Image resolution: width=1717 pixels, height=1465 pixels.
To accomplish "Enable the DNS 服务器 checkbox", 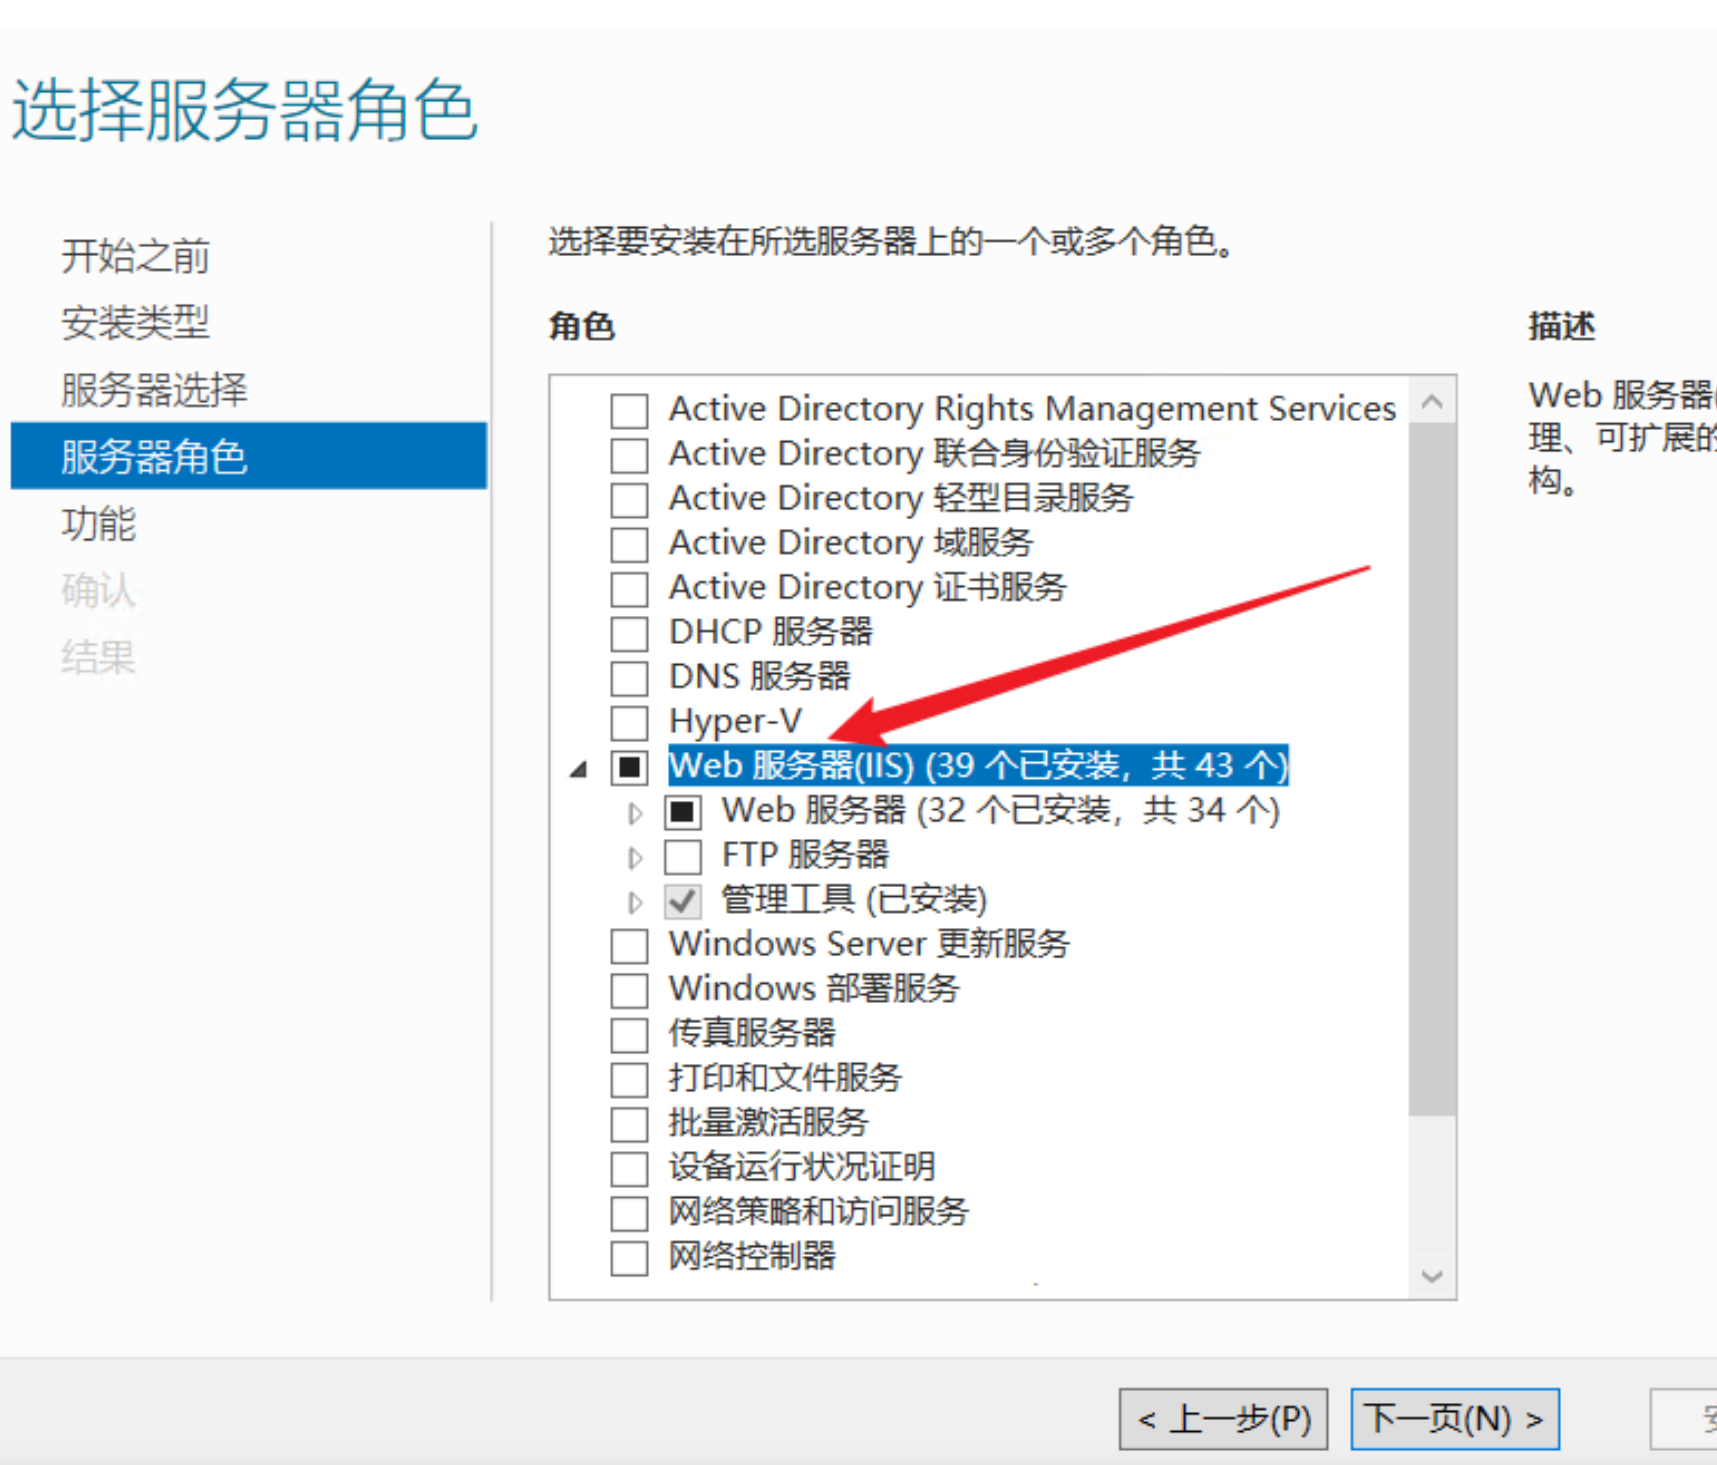I will [x=629, y=678].
